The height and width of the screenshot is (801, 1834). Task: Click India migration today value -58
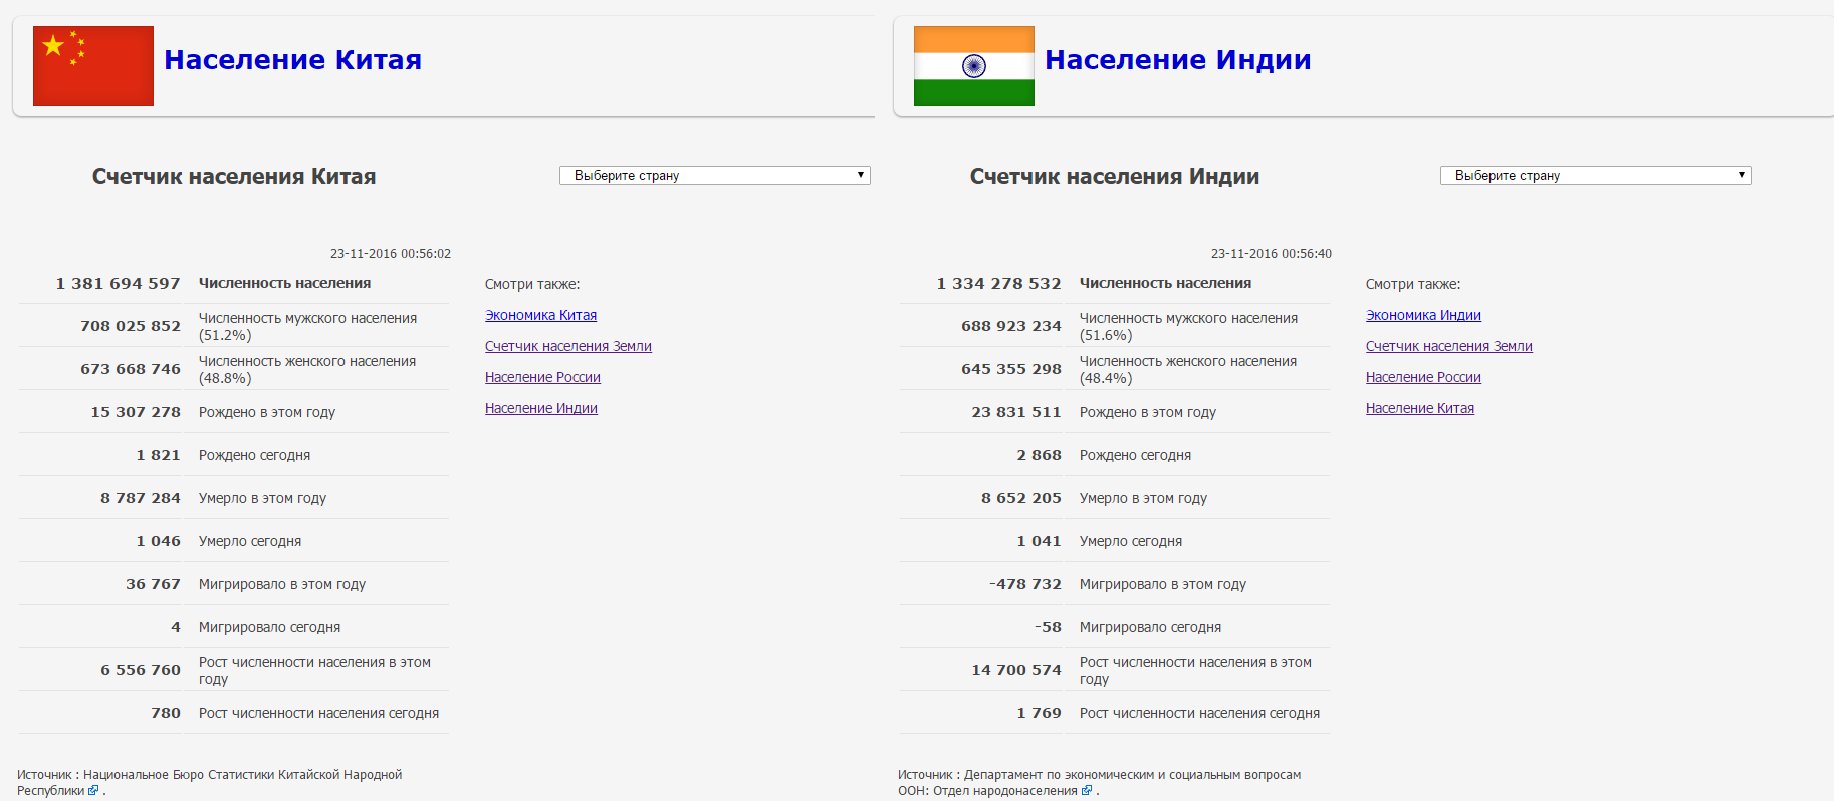(1048, 627)
